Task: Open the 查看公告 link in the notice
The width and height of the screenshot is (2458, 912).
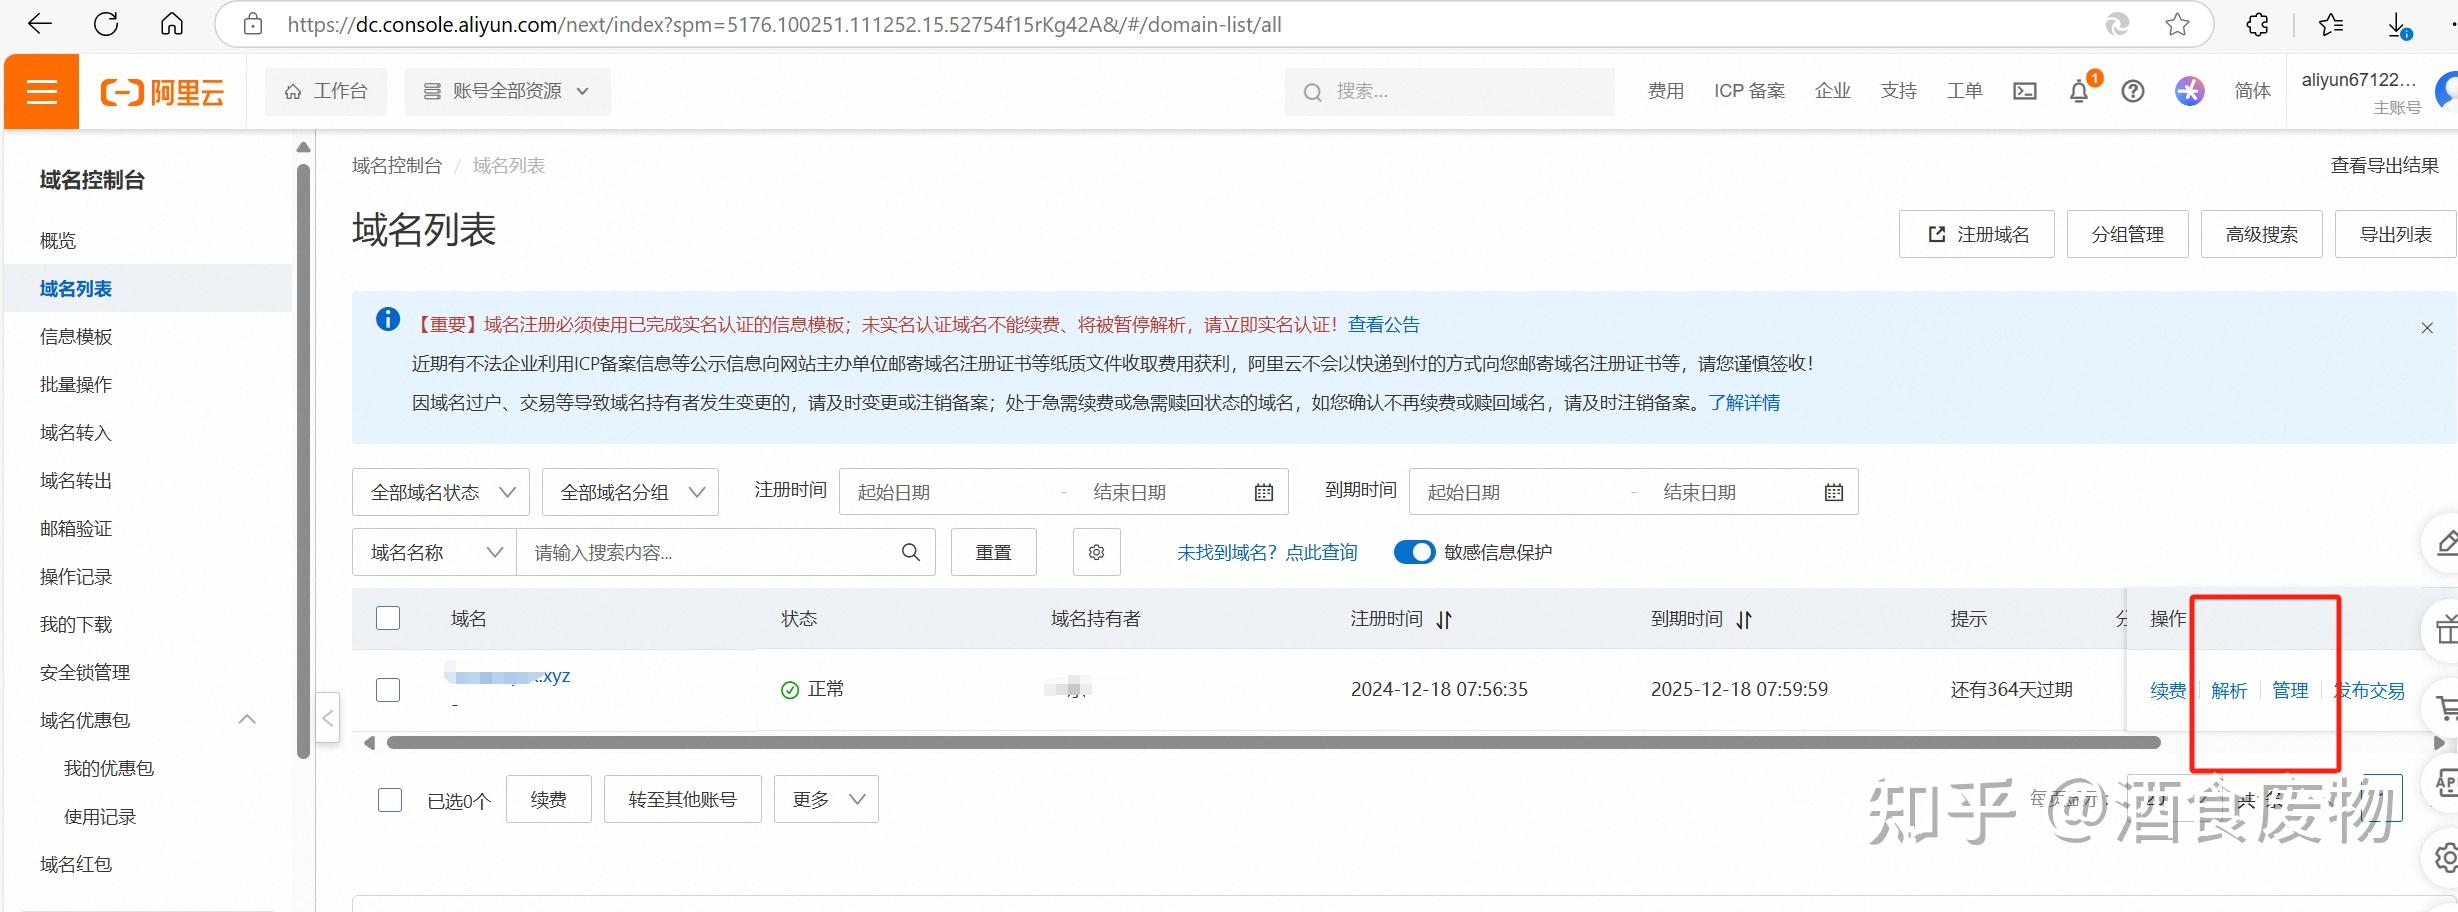Action: click(x=1383, y=323)
